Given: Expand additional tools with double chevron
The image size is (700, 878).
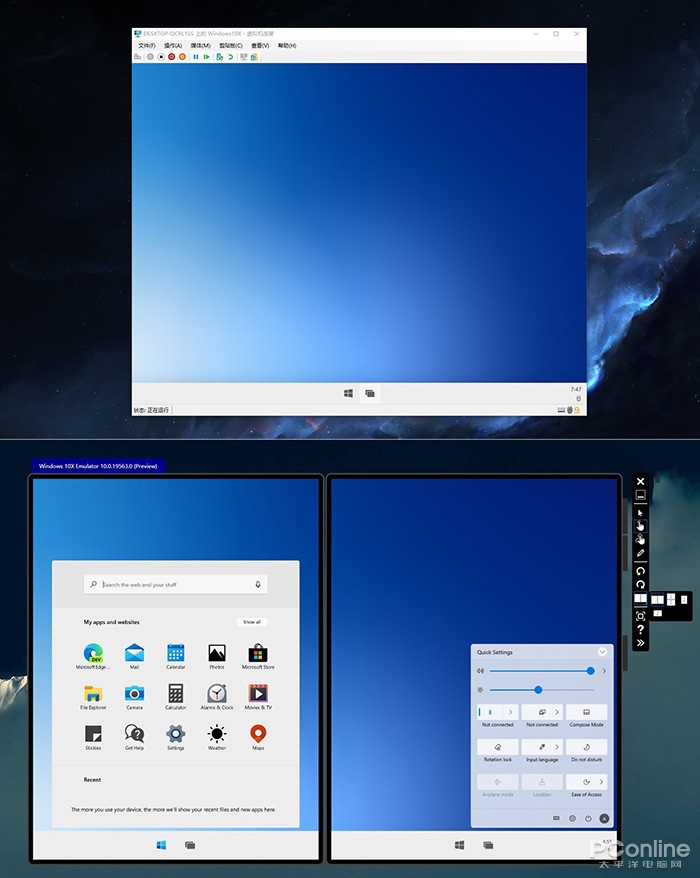Looking at the screenshot, I should pyautogui.click(x=640, y=643).
